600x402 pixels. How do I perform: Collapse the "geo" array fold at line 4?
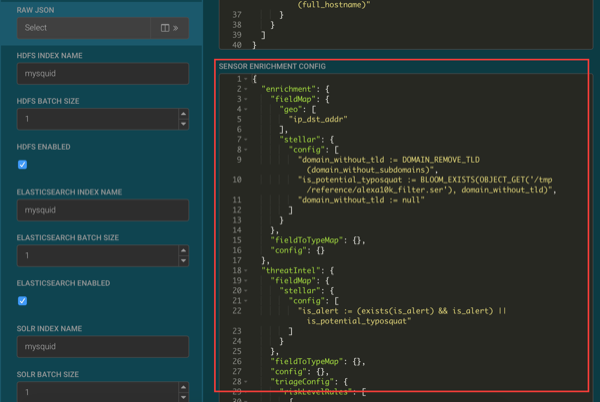[x=246, y=109]
